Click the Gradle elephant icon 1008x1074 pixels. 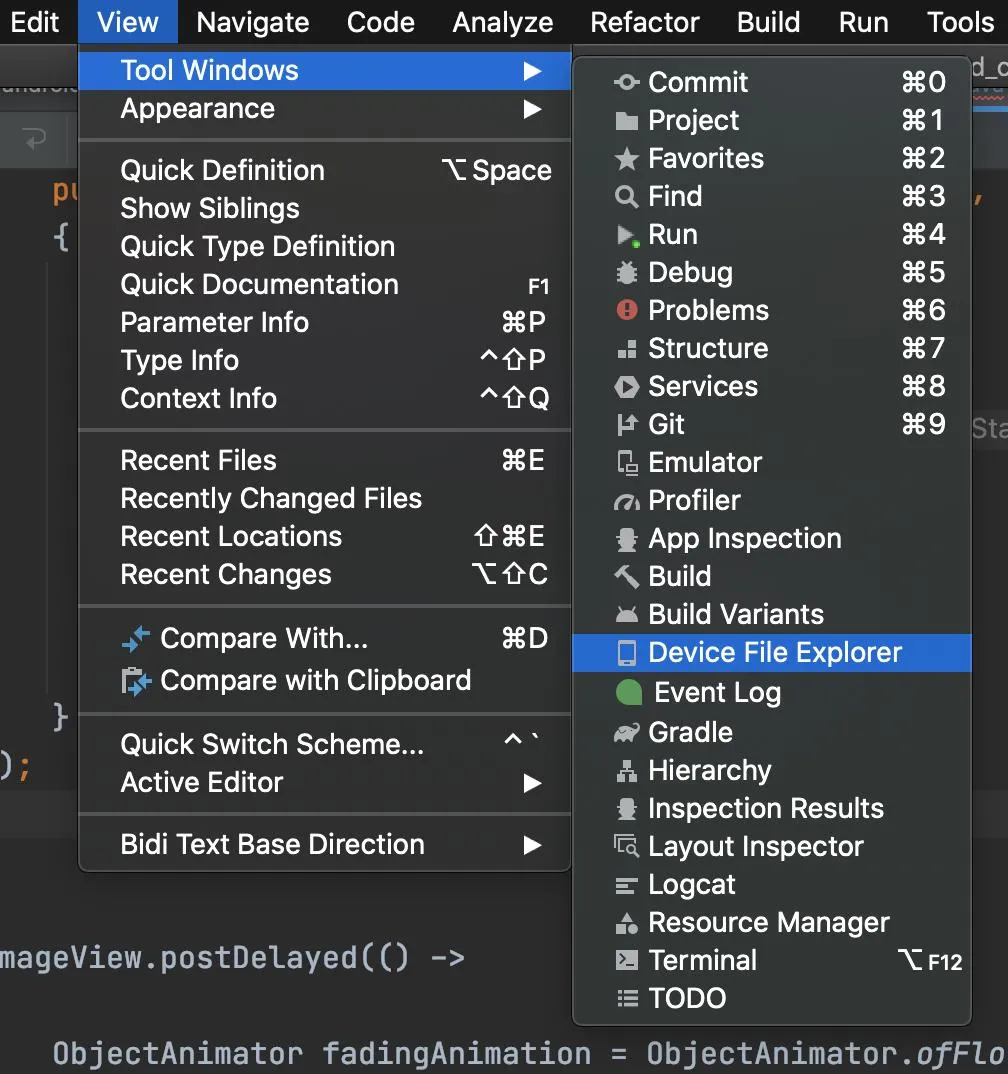point(627,733)
